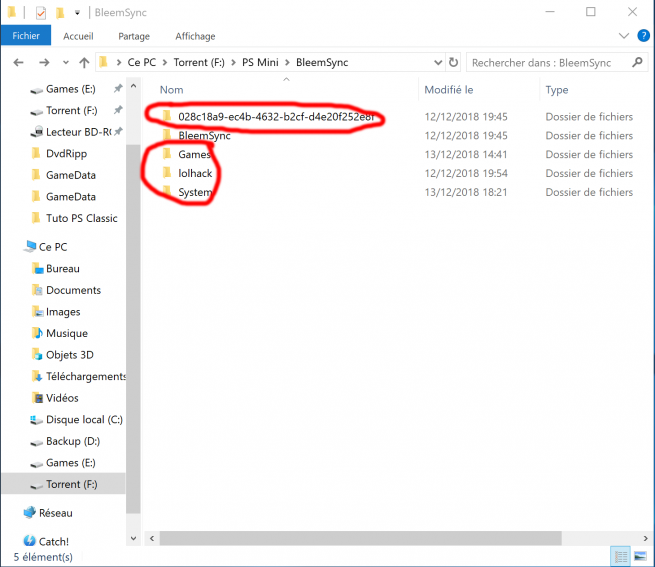Viewport: 655px width, 567px height.
Task: Click the New folder icon in title bar
Action: pos(60,13)
